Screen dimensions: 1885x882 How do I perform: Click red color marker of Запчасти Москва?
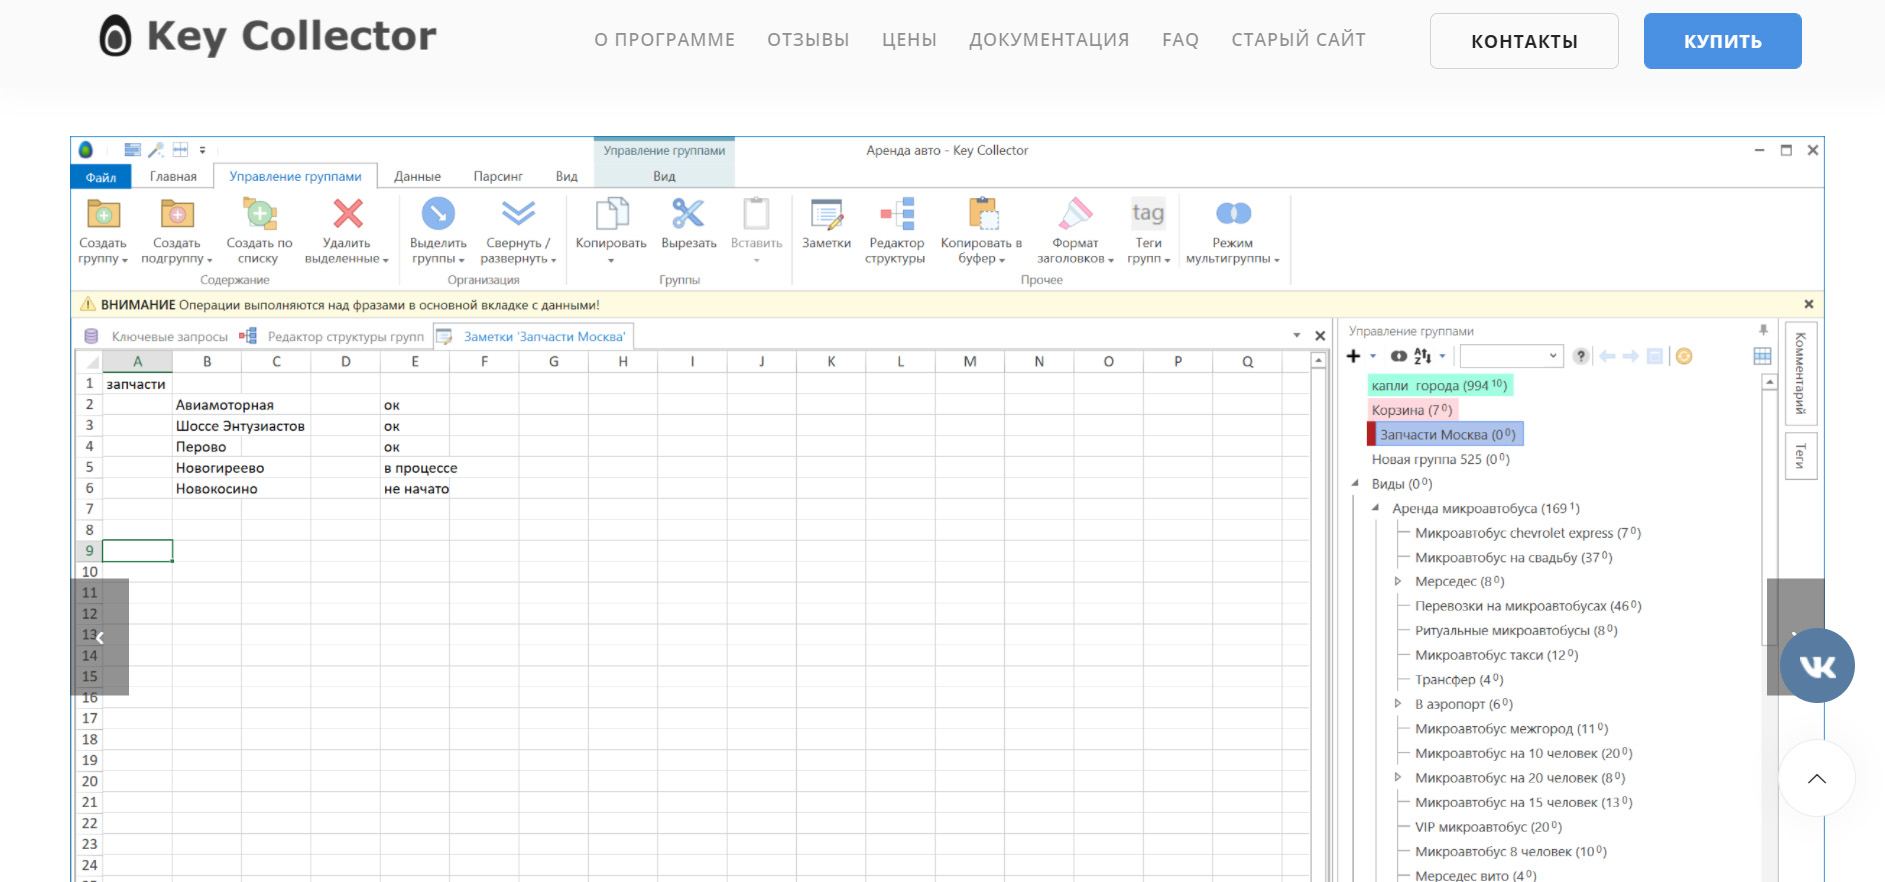coord(1371,434)
